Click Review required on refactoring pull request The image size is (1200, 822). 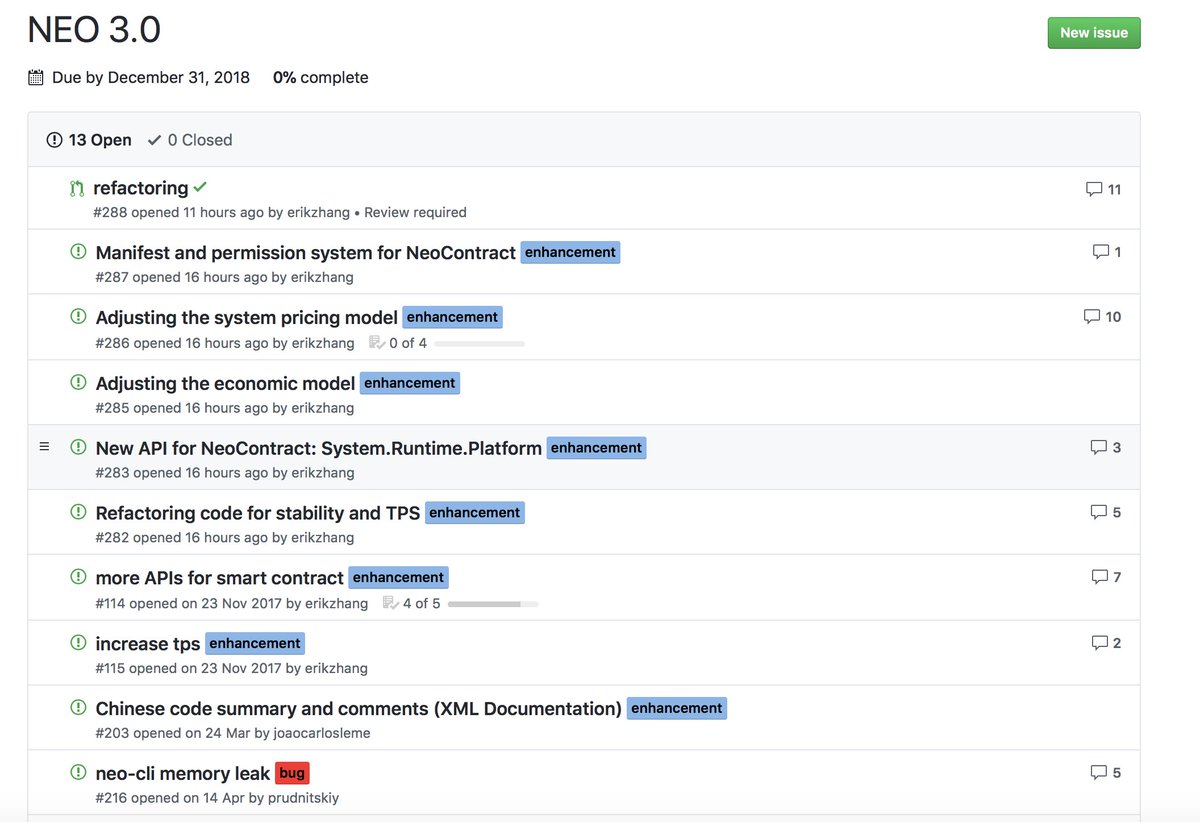tap(415, 213)
